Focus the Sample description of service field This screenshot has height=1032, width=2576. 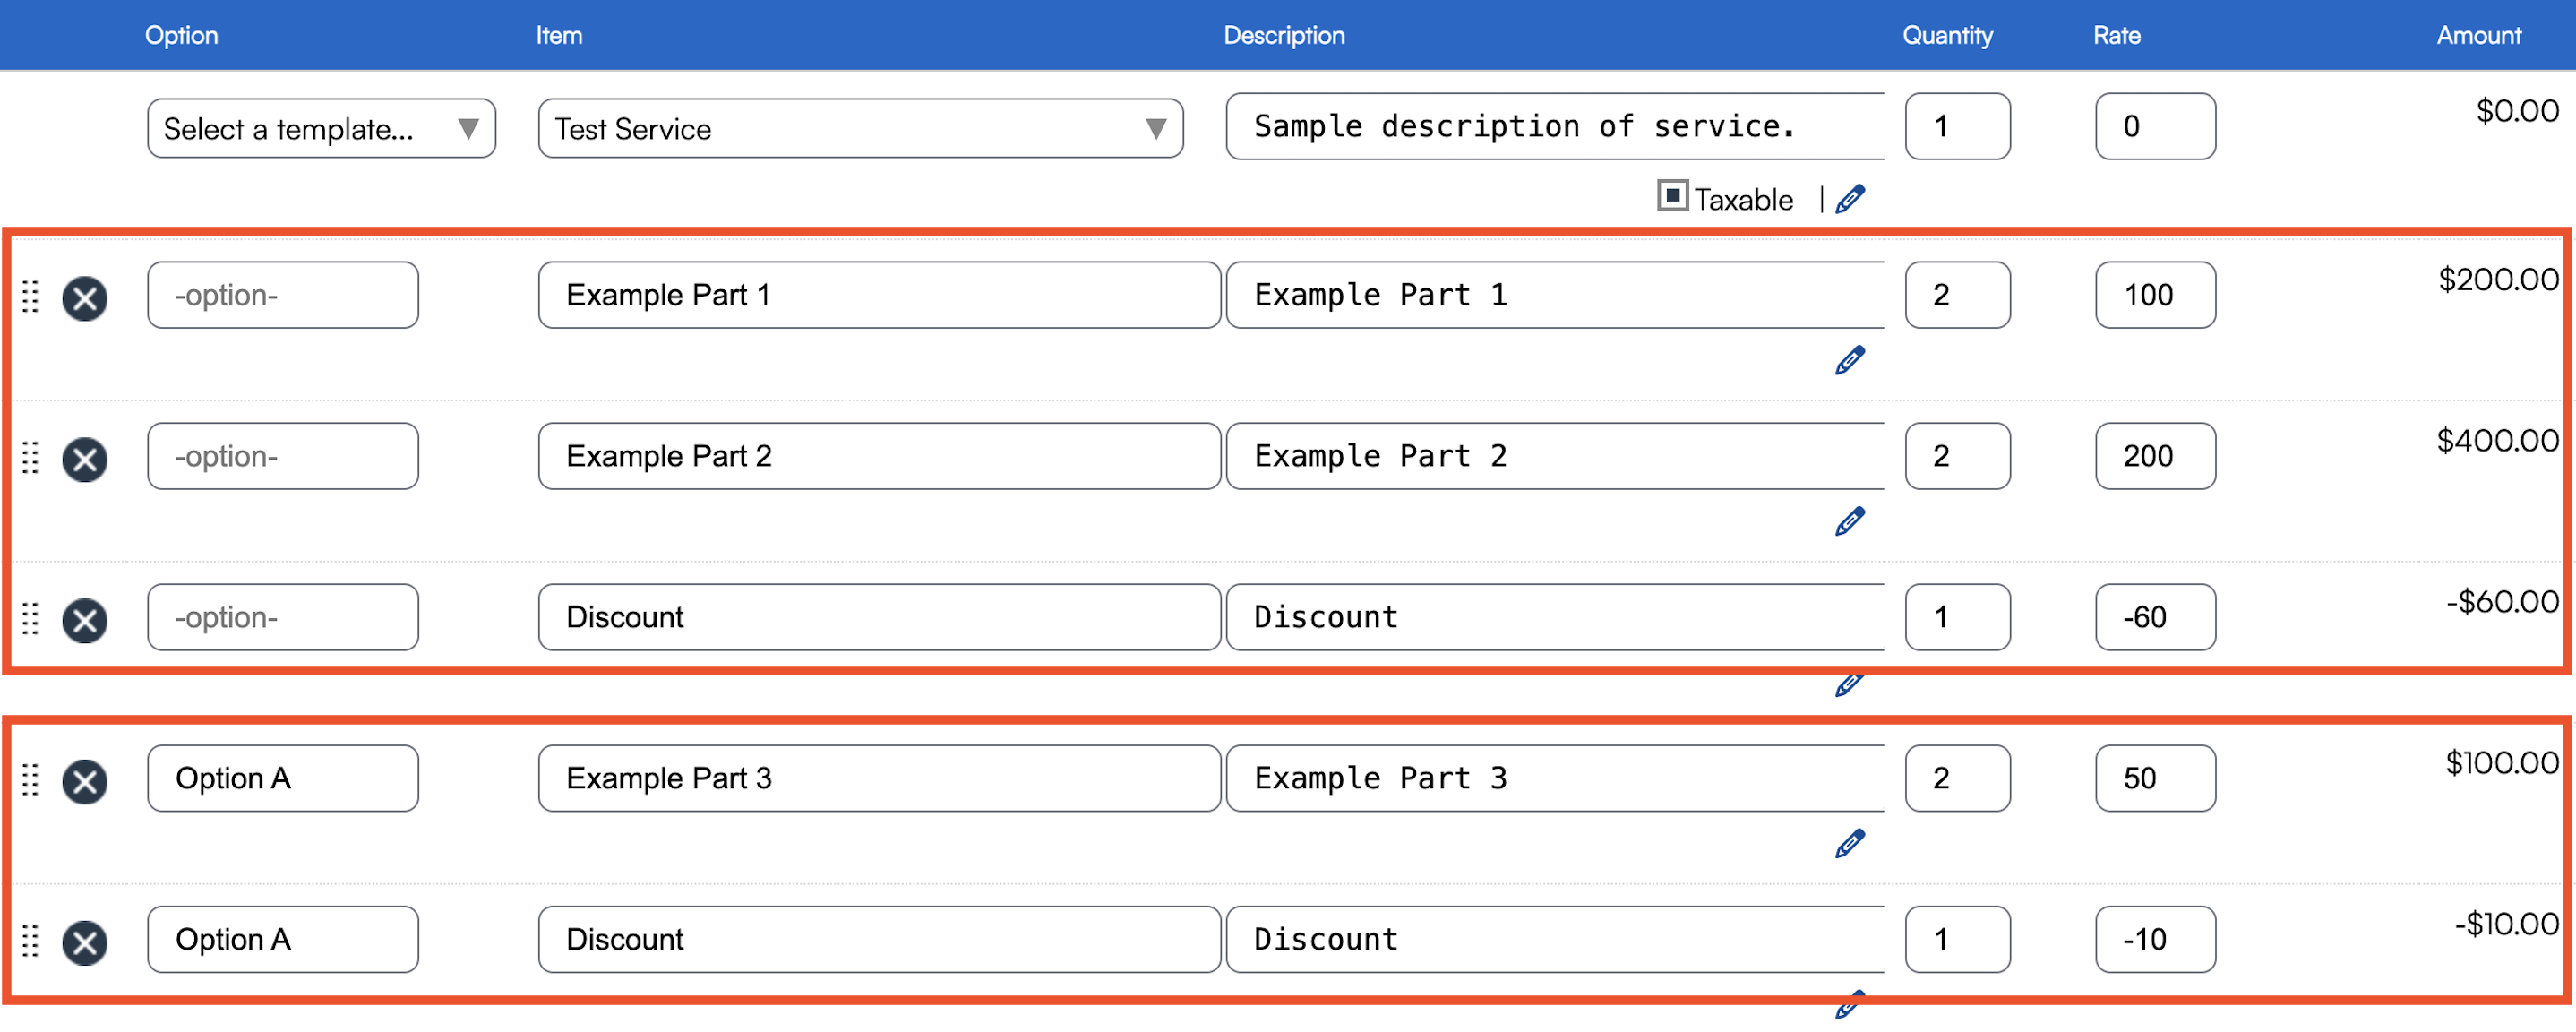point(1553,127)
